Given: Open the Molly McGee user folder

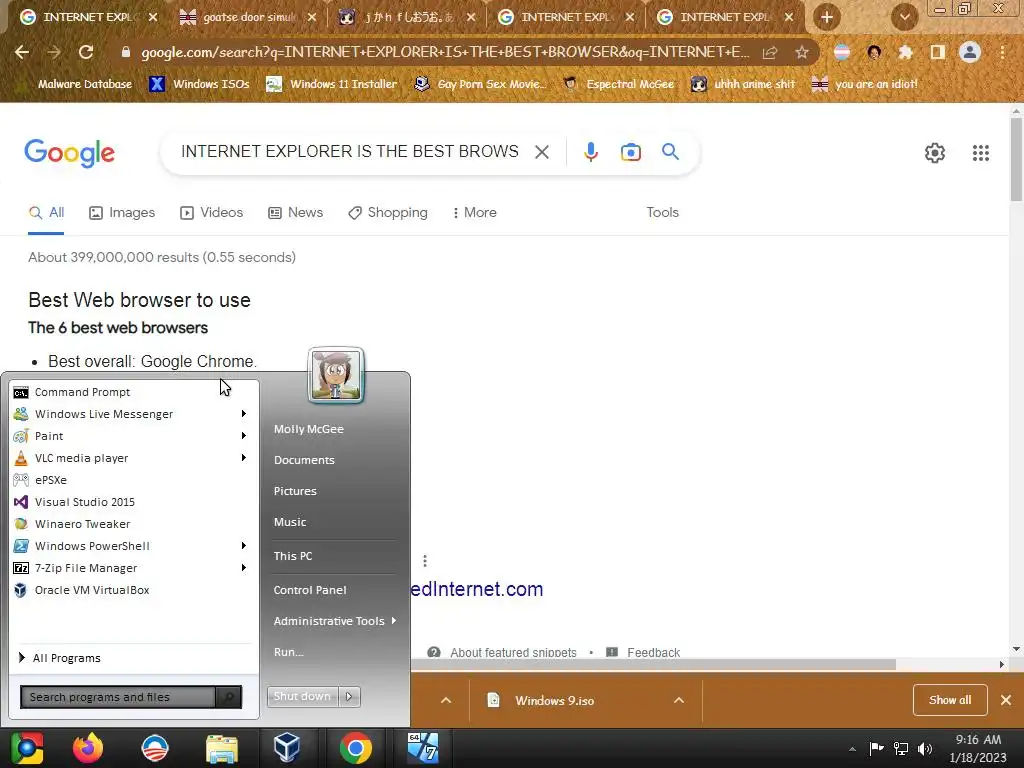Looking at the screenshot, I should (309, 429).
